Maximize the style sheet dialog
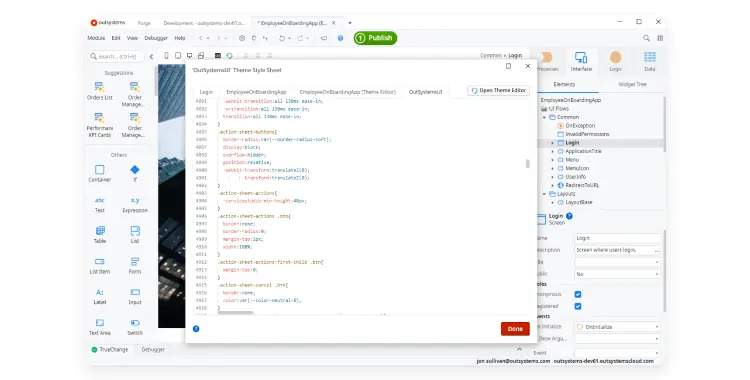This screenshot has width=750, height=380. click(x=508, y=66)
